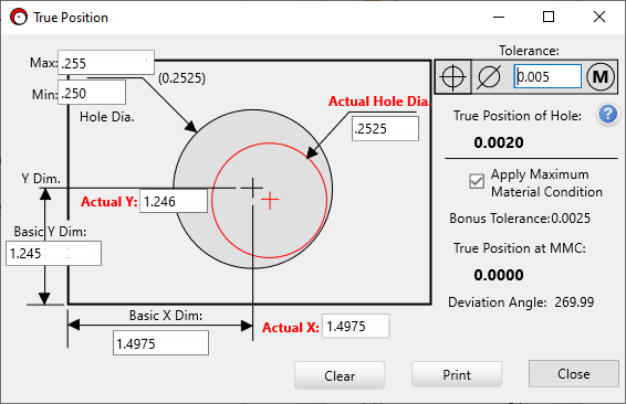The height and width of the screenshot is (404, 626).
Task: Click the Actual X value field
Action: click(x=355, y=327)
